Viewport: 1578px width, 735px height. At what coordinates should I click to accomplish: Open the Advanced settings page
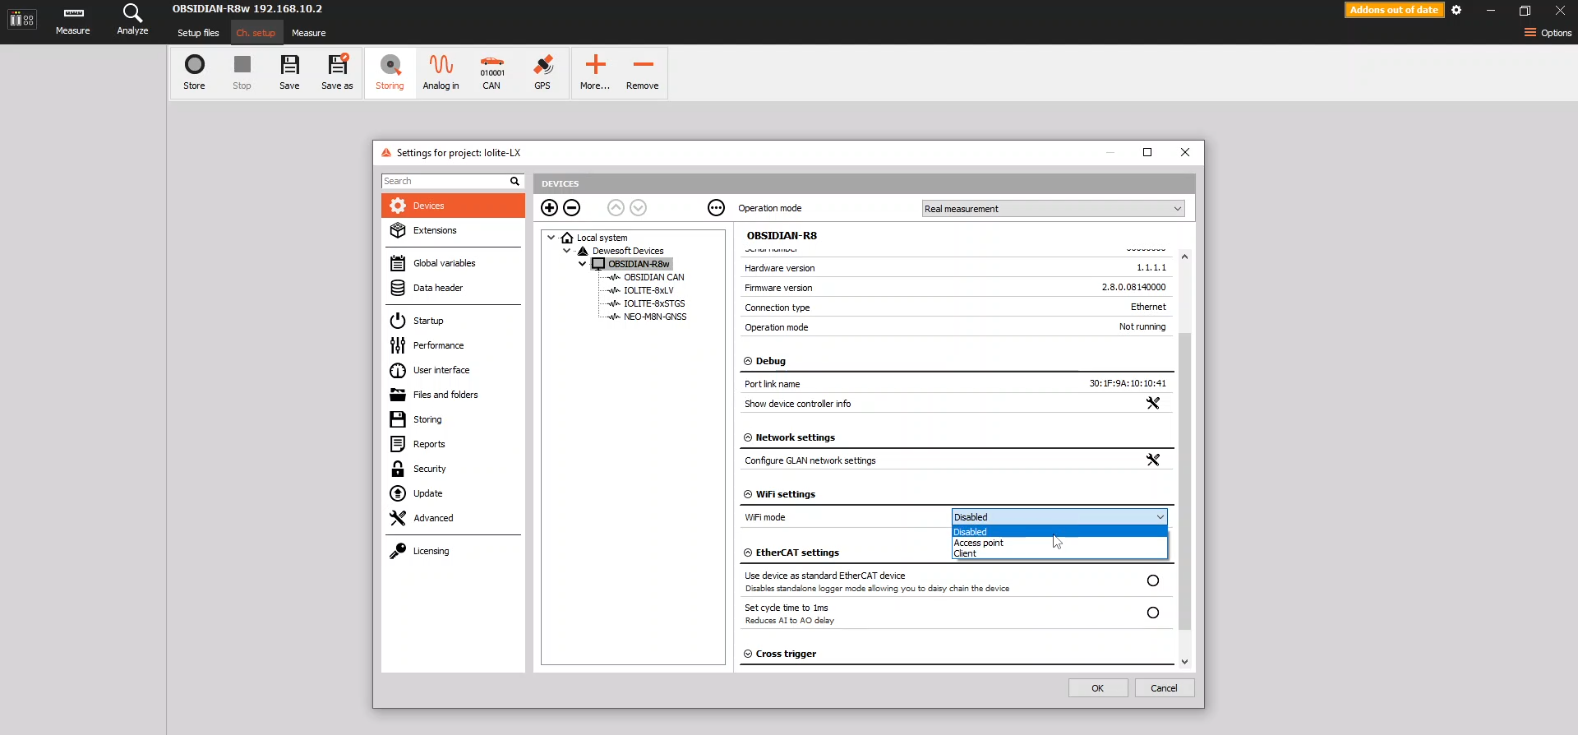(x=453, y=518)
